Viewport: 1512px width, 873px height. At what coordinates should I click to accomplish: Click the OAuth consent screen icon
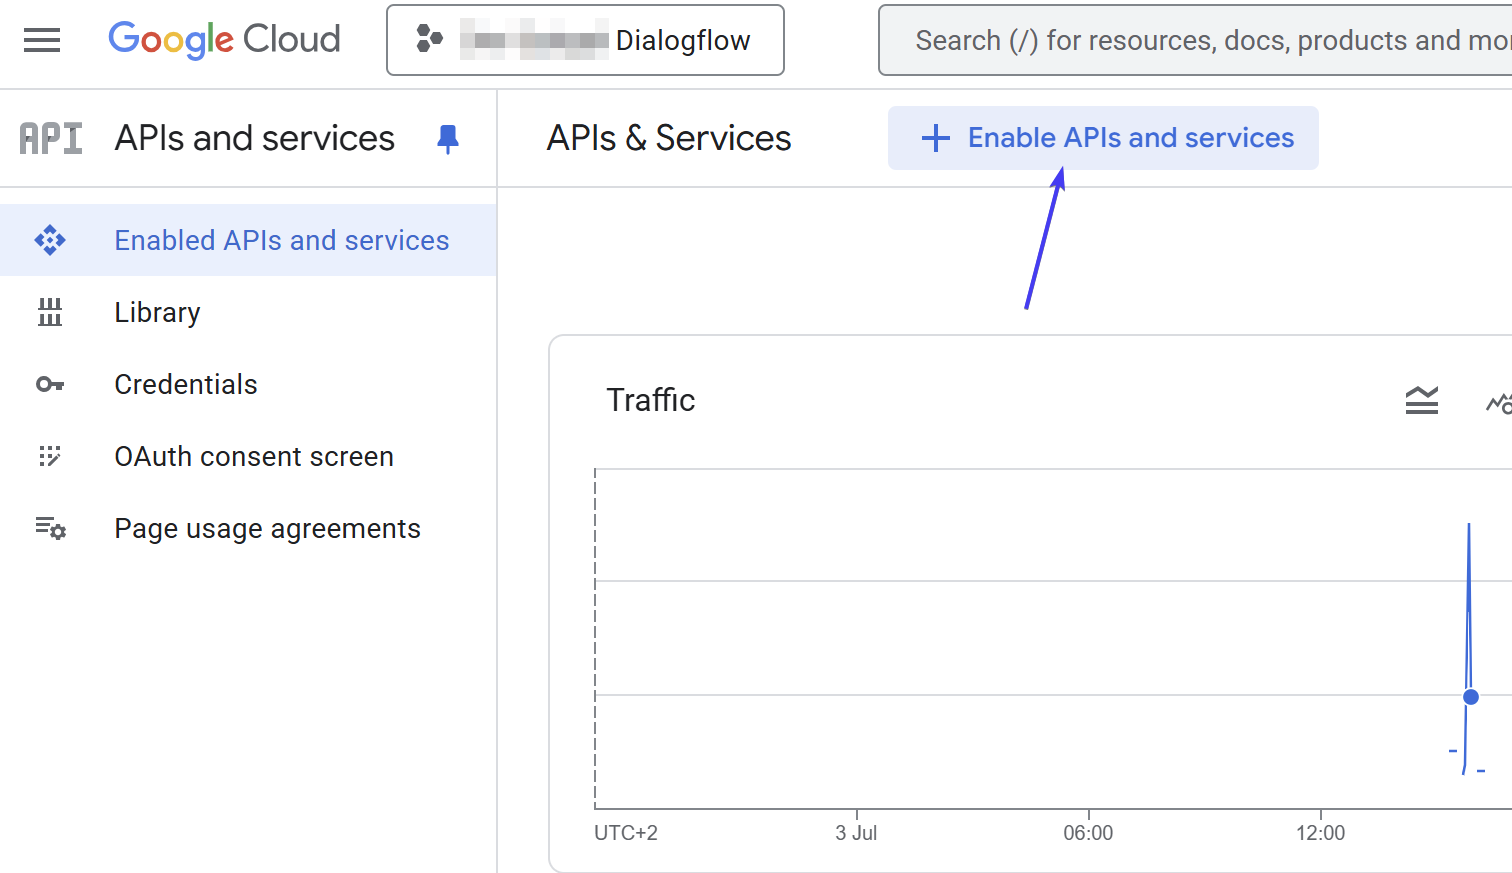pyautogui.click(x=50, y=457)
